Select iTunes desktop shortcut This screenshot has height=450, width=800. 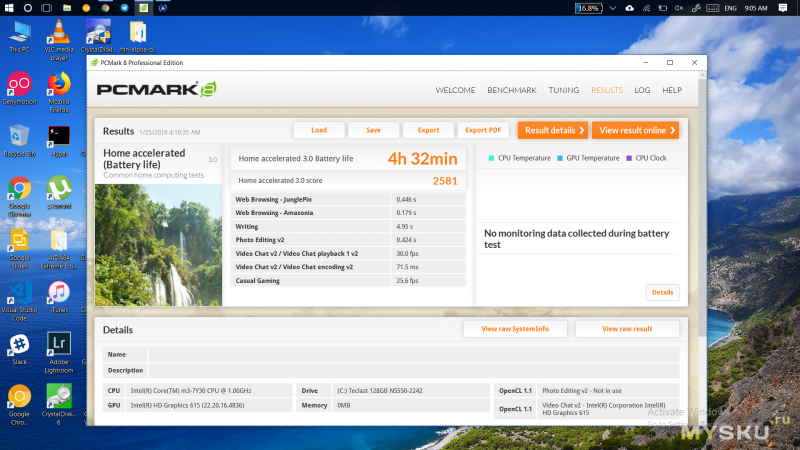pyautogui.click(x=59, y=297)
